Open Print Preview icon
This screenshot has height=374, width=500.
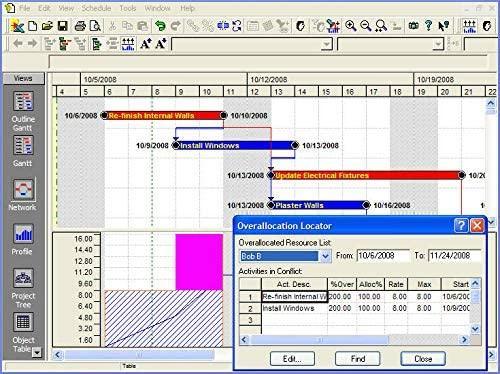click(x=95, y=26)
